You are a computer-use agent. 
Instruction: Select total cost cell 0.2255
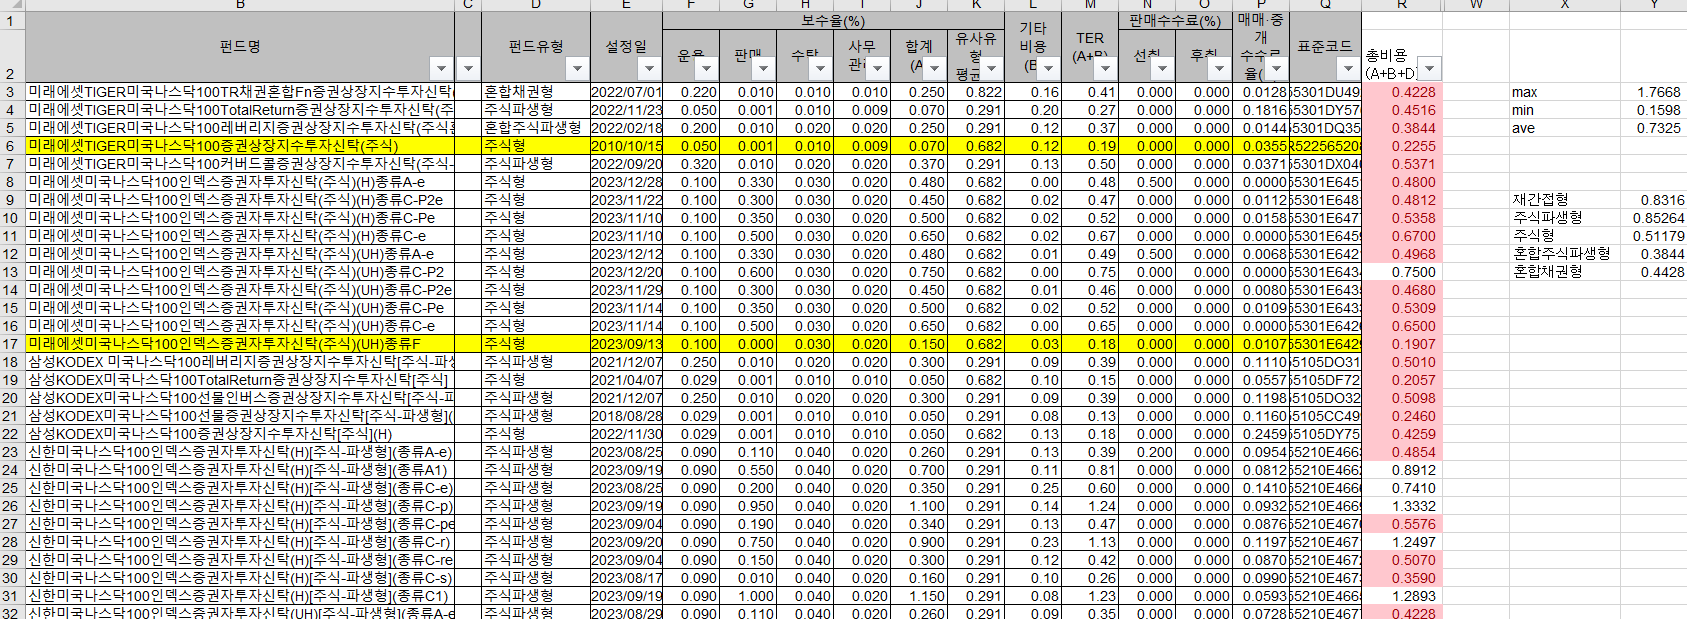click(1402, 146)
